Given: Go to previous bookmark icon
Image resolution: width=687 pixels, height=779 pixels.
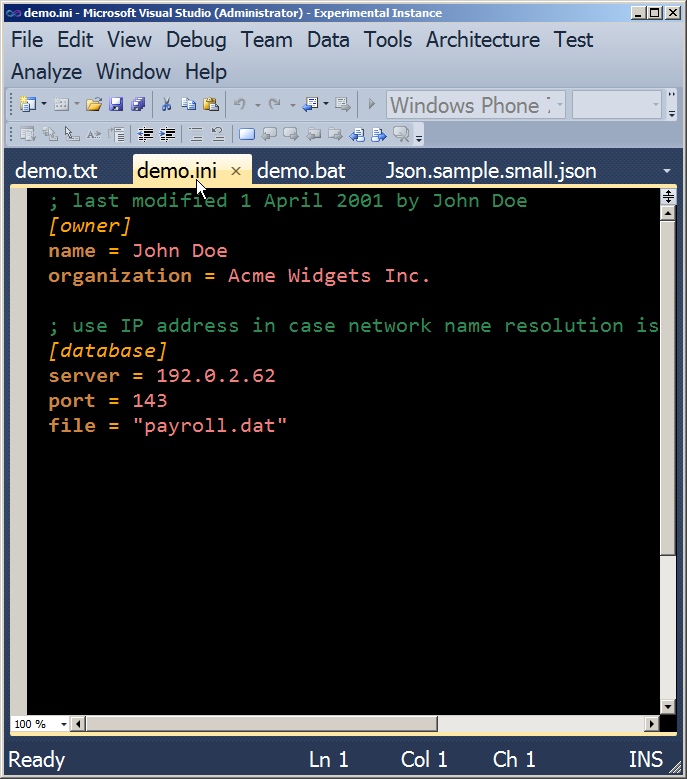Looking at the screenshot, I should point(269,134).
